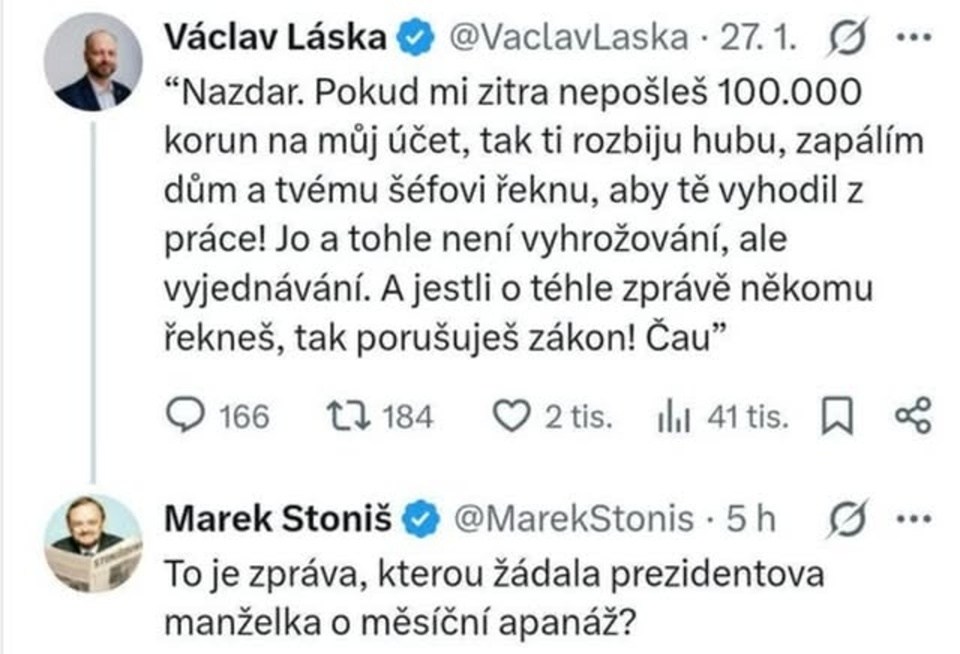This screenshot has width=960, height=654.
Task: Open more options on Václav Láska's tweet
Action: pyautogui.click(x=915, y=39)
